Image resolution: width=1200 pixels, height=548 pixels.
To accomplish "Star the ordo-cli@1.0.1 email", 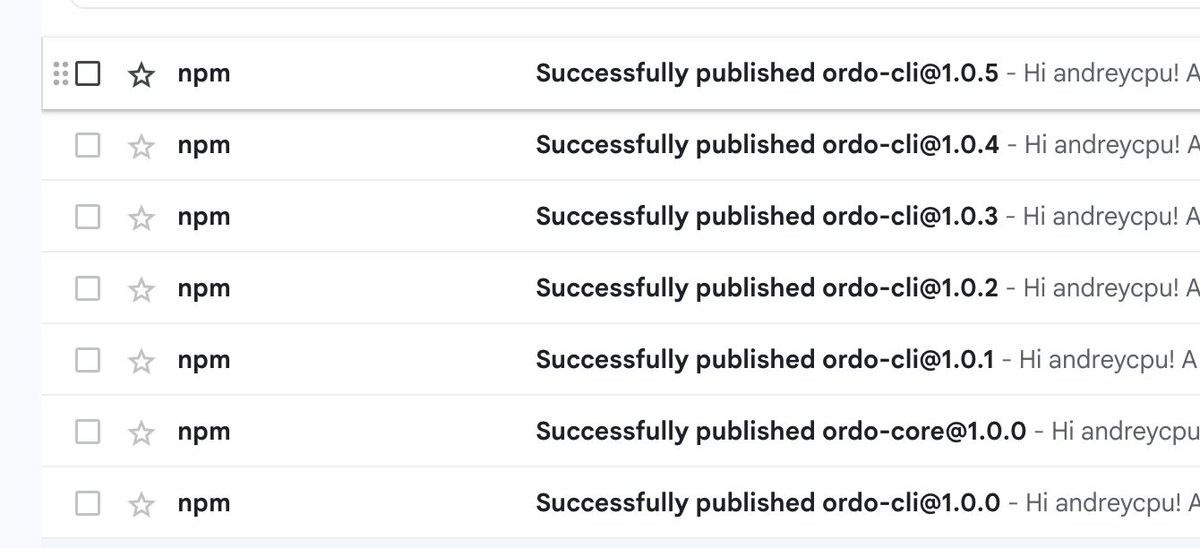I will coord(142,361).
